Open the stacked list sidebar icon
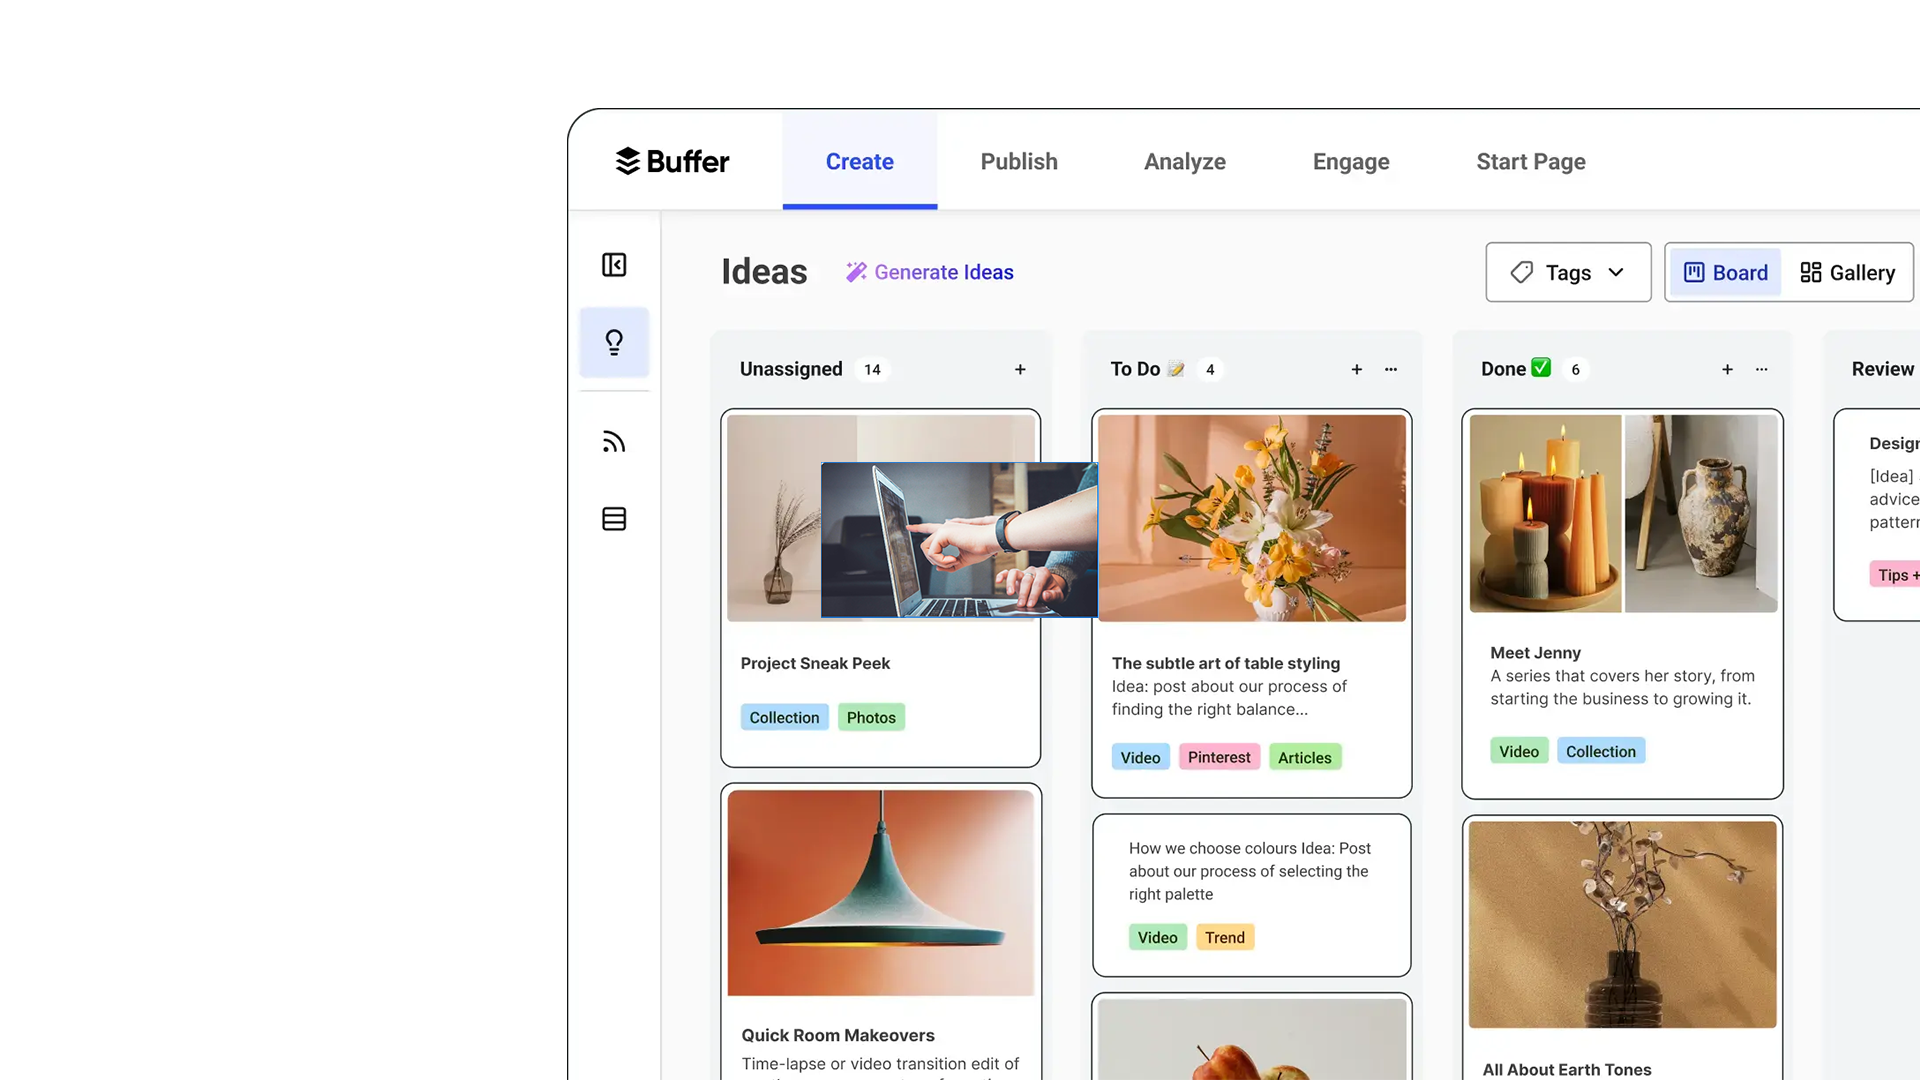The height and width of the screenshot is (1080, 1920). click(x=614, y=519)
